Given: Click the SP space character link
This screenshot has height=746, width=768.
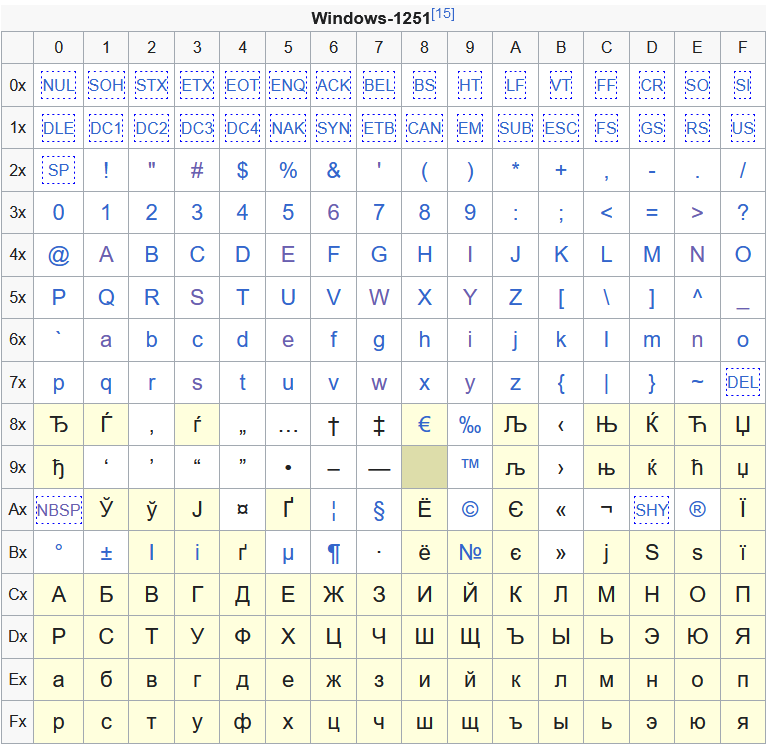Looking at the screenshot, I should 58,170.
